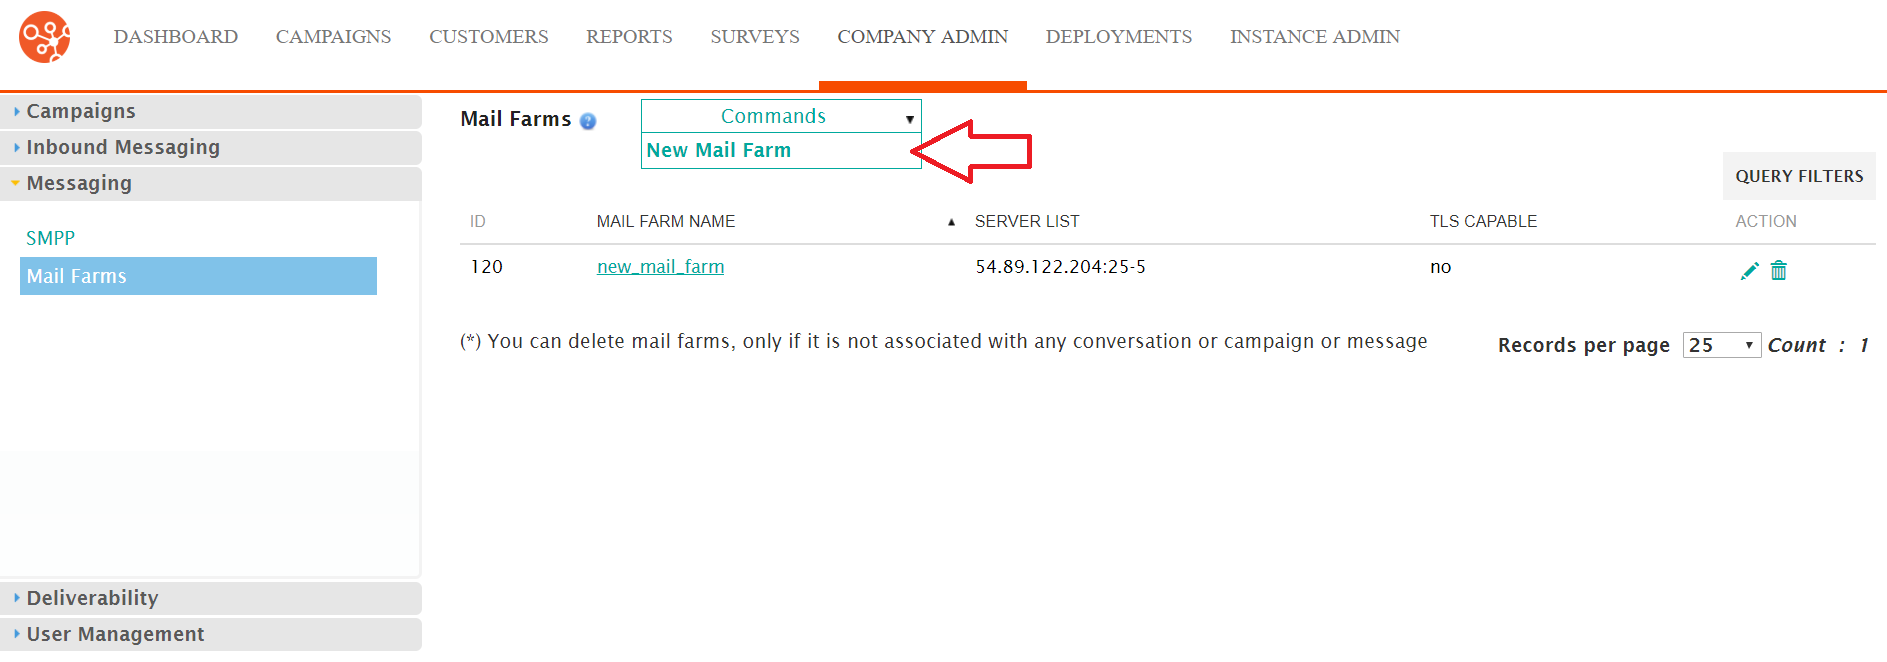This screenshot has width=1887, height=662.
Task: Go to the Deployments tab
Action: tap(1119, 37)
